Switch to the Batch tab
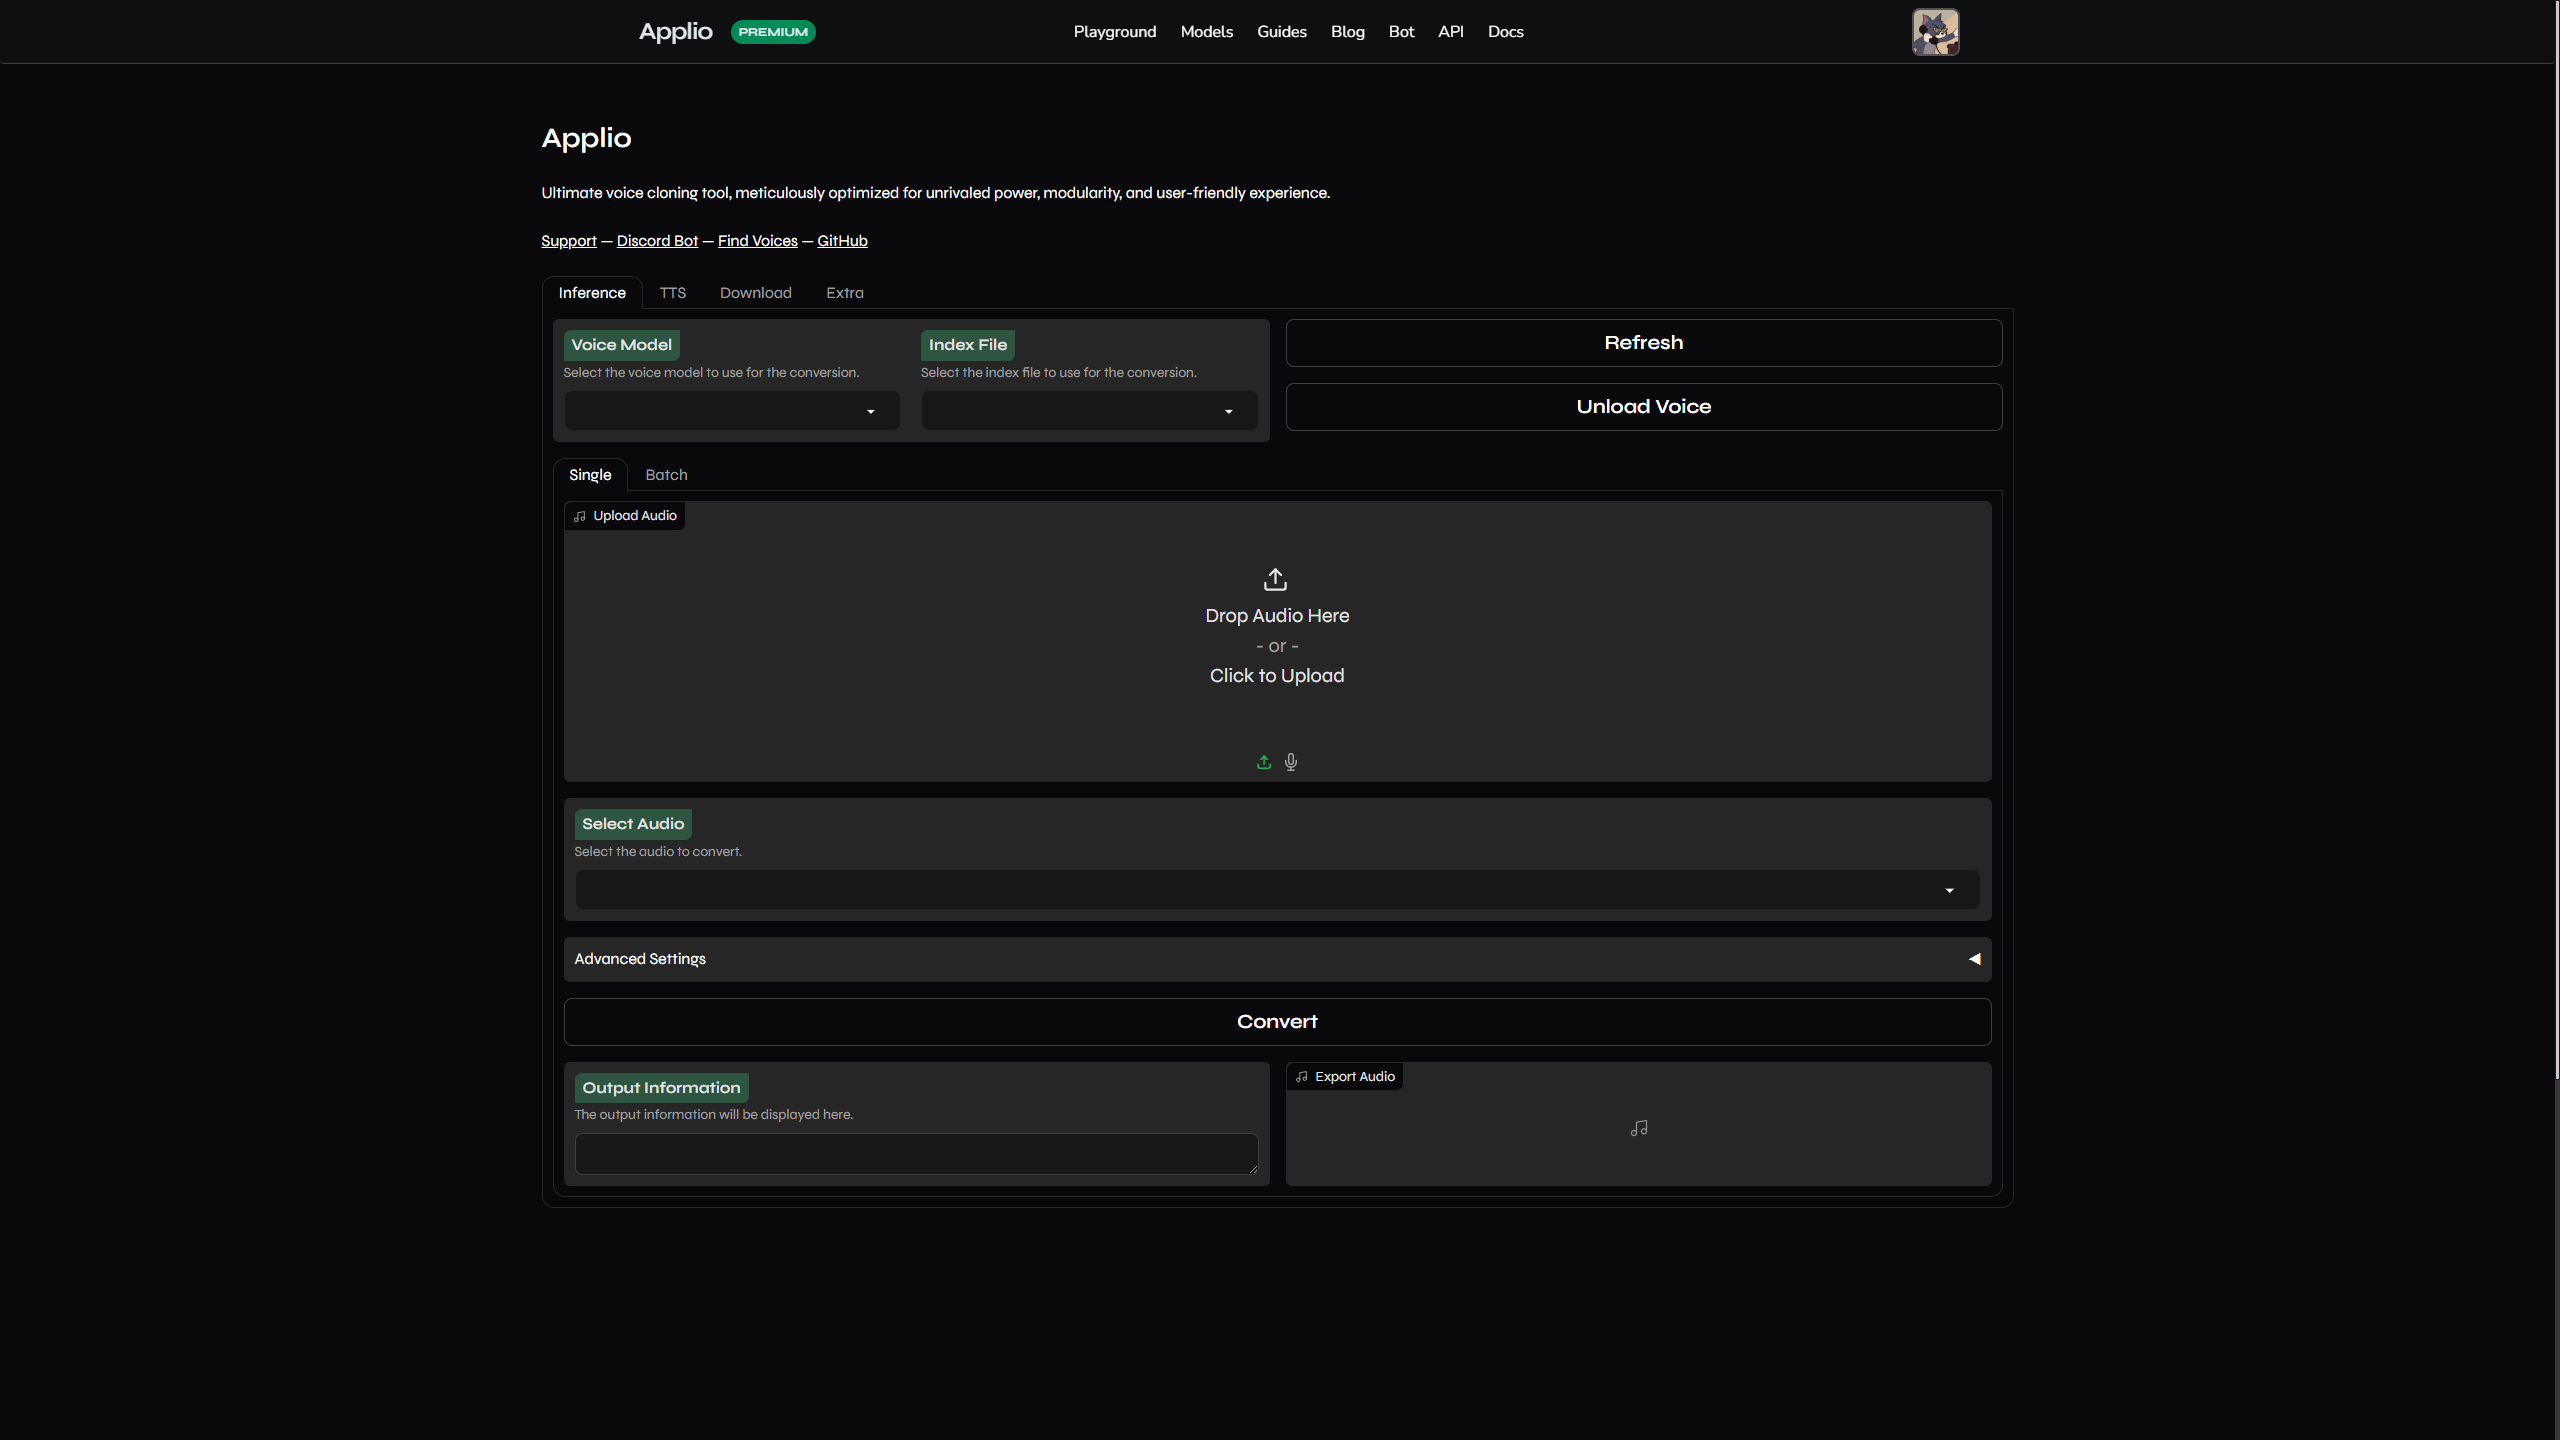Image resolution: width=2560 pixels, height=1440 pixels. [x=666, y=475]
